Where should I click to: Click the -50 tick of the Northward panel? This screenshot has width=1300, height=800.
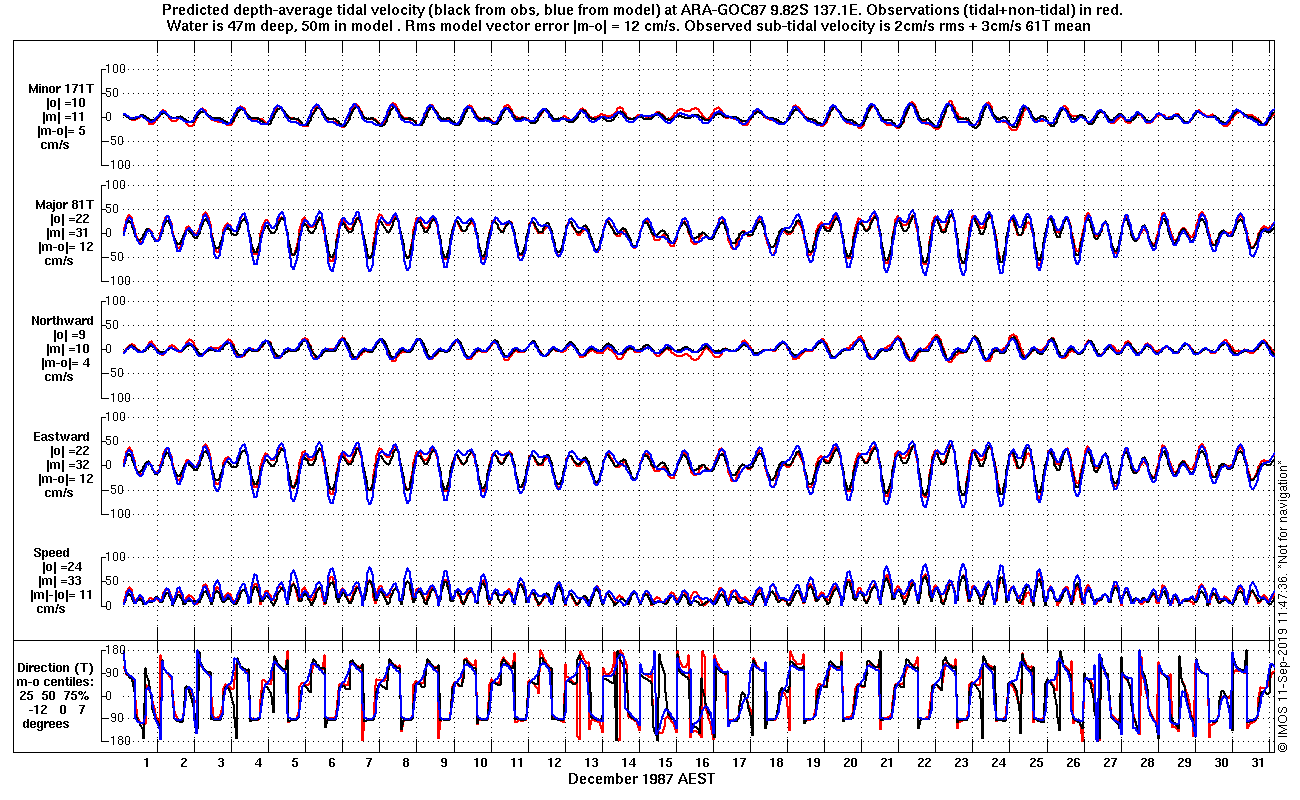(x=113, y=373)
